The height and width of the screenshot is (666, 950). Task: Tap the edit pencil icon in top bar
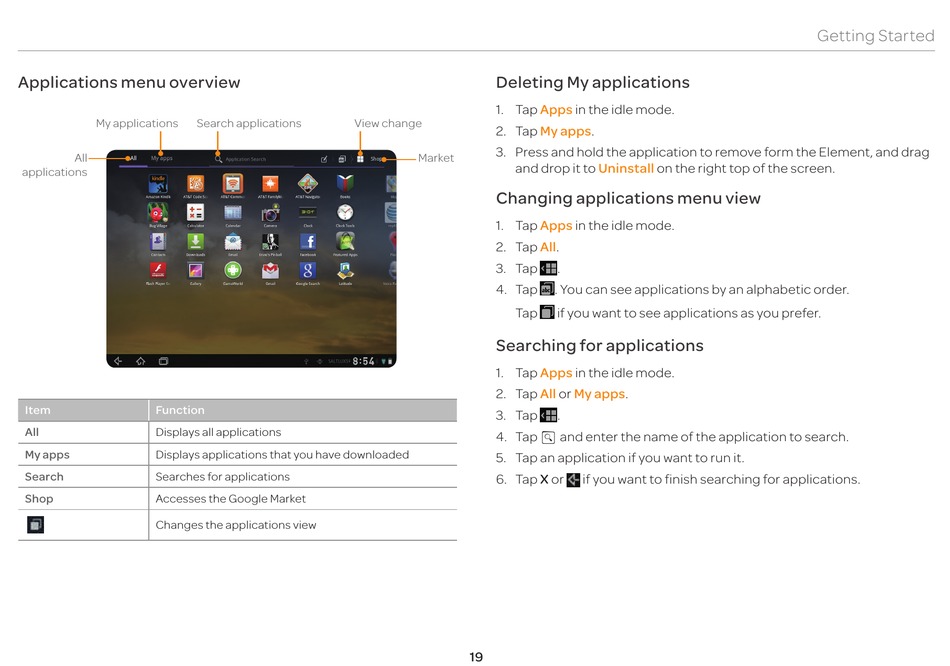[324, 159]
